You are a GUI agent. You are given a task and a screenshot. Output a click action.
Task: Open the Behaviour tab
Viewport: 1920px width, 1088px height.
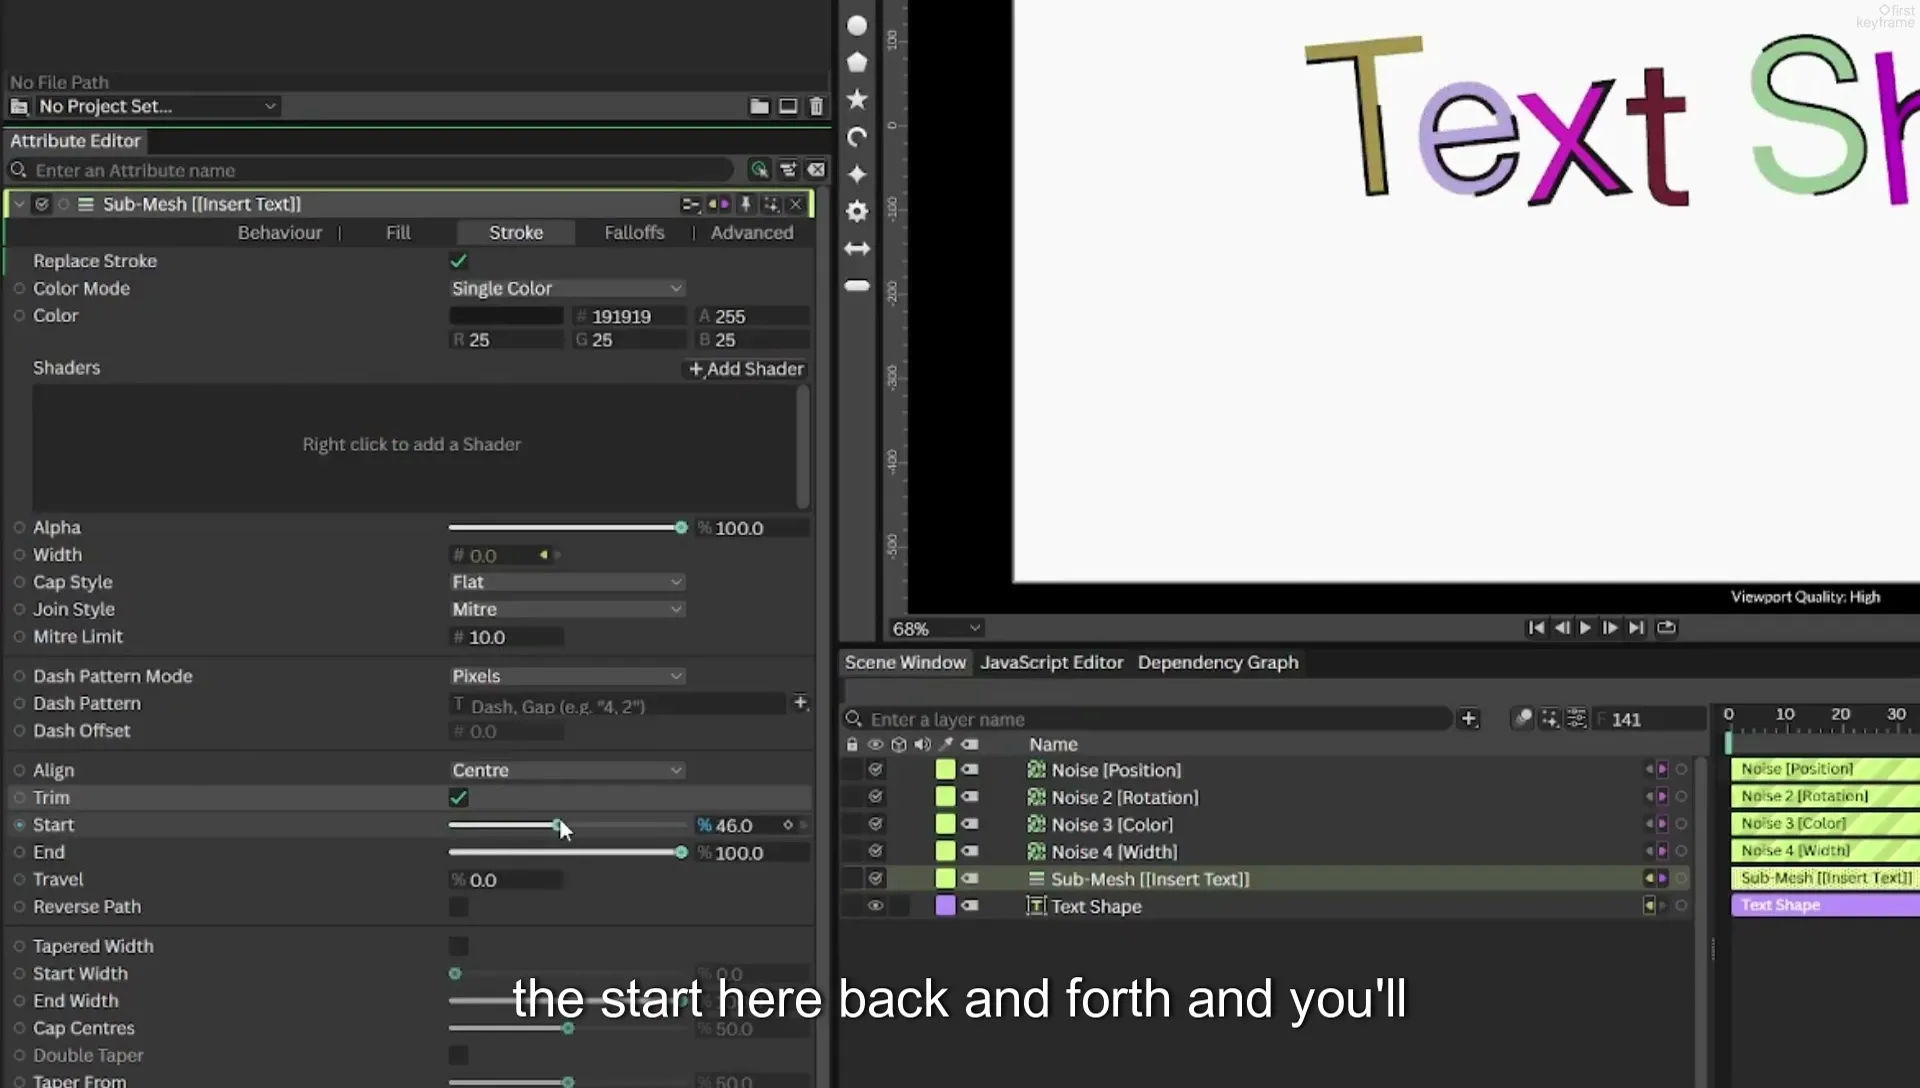pyautogui.click(x=280, y=232)
